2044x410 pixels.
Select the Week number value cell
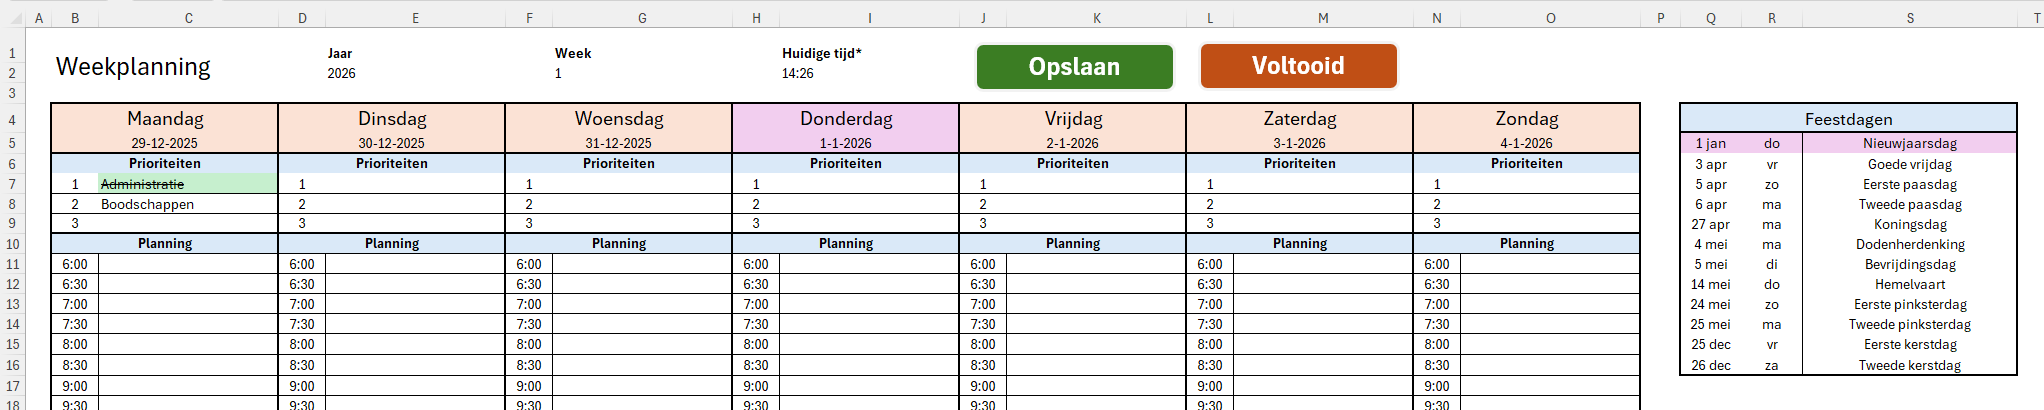click(x=559, y=74)
